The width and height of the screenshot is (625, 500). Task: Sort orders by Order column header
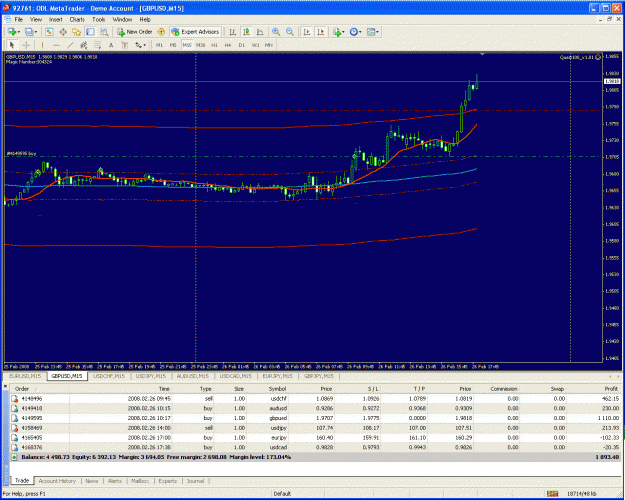point(22,389)
